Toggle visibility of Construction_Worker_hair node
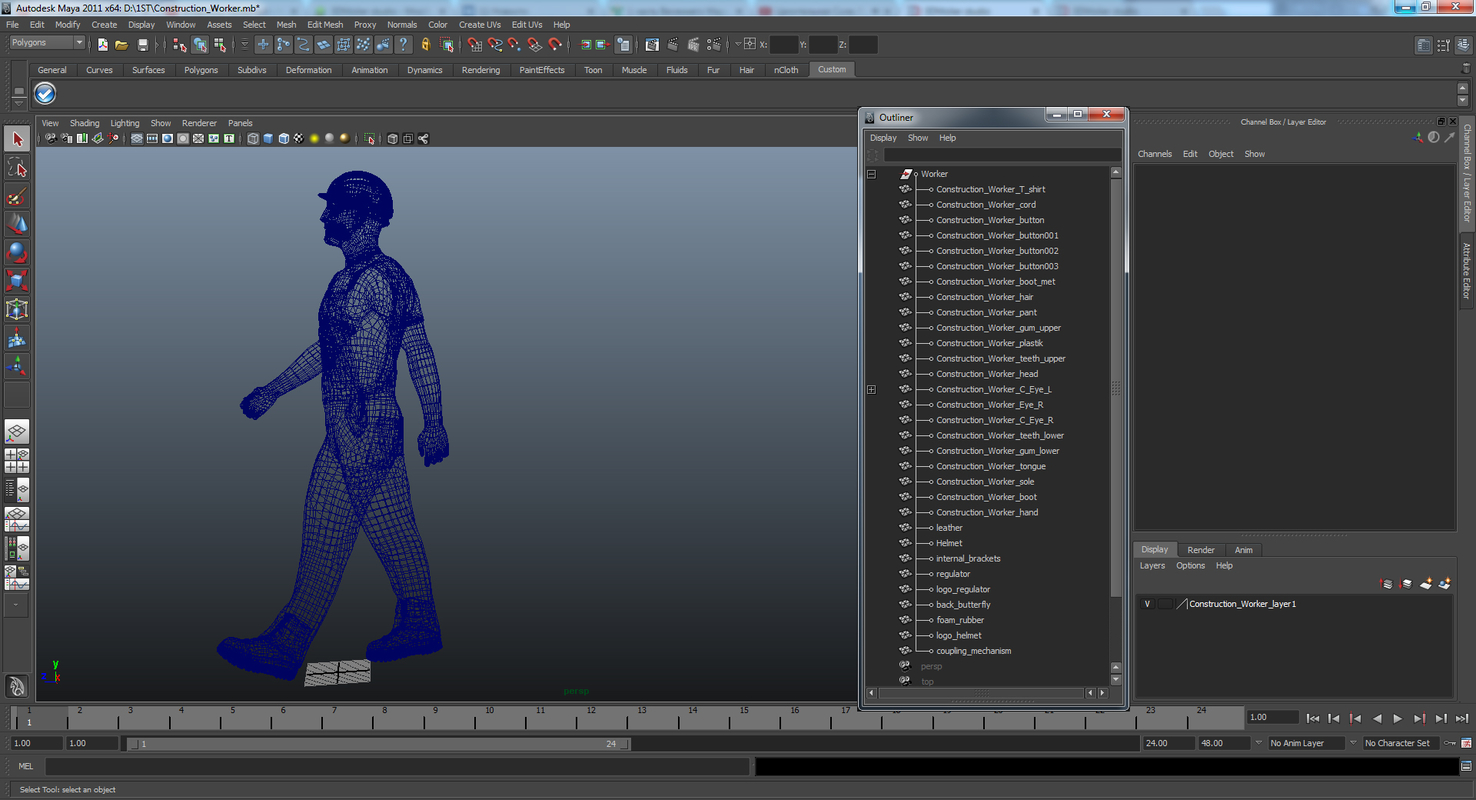Viewport: 1476px width, 800px height. (x=905, y=296)
